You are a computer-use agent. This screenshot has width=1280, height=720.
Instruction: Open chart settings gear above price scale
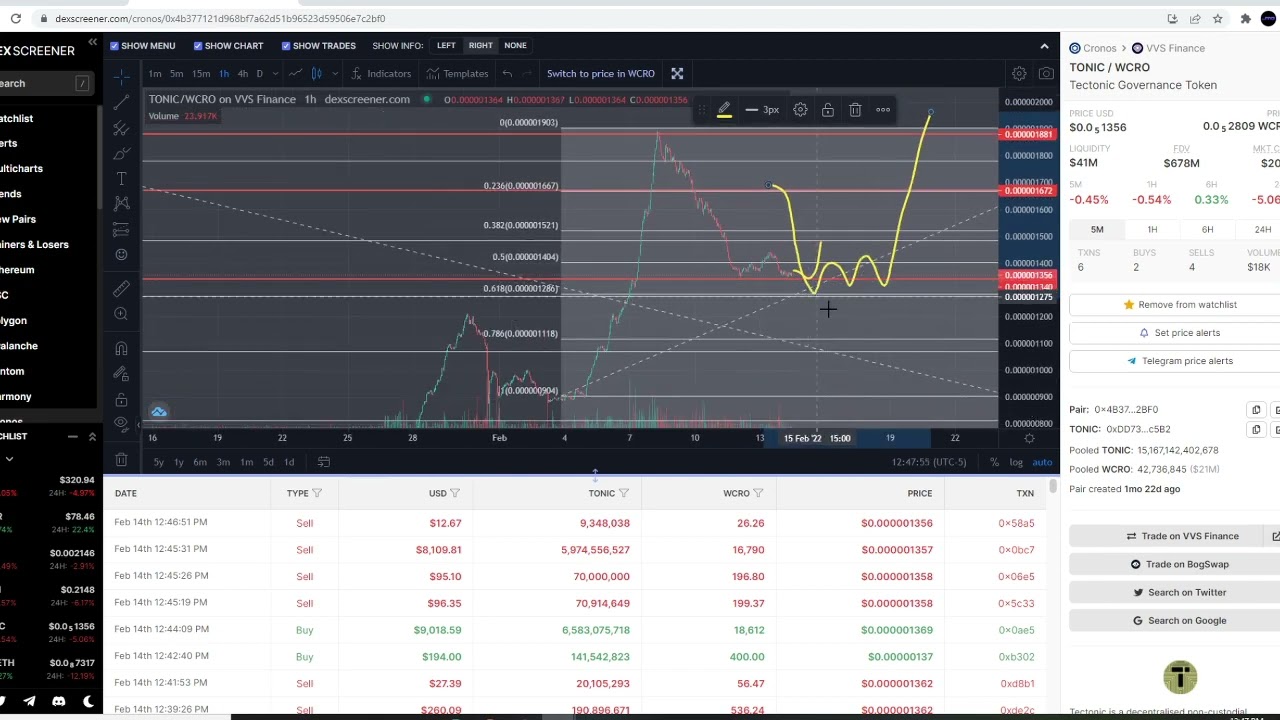pos(1019,74)
